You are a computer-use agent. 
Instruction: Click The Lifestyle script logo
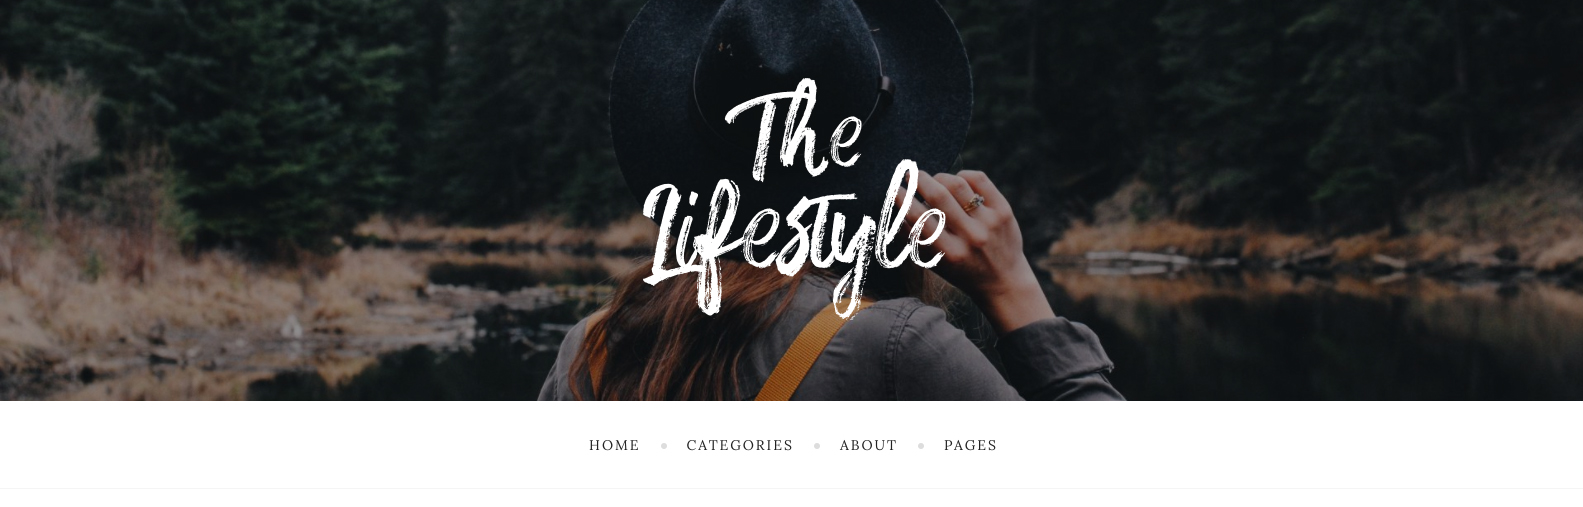[x=794, y=198]
